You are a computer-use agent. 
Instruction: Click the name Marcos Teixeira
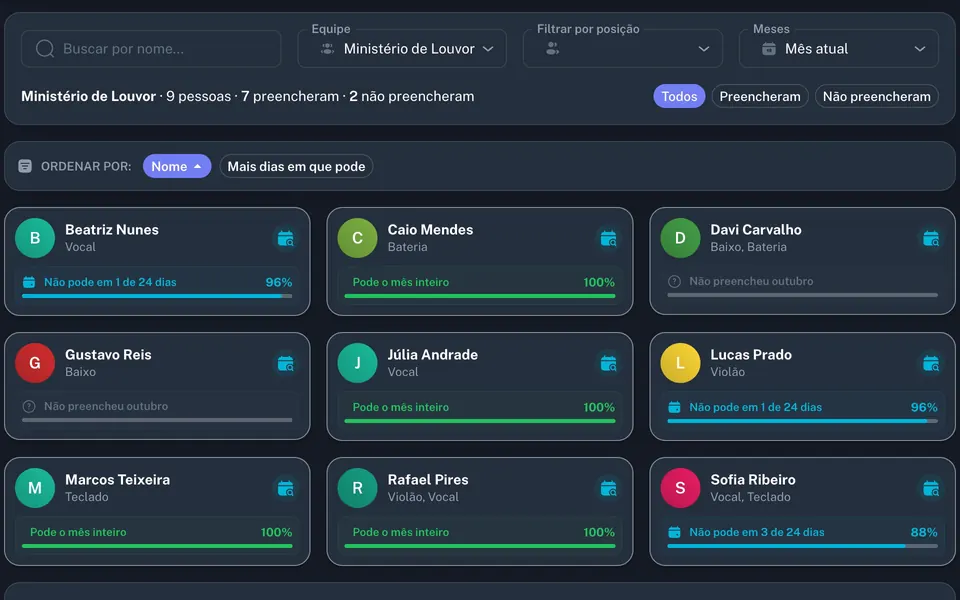[118, 479]
